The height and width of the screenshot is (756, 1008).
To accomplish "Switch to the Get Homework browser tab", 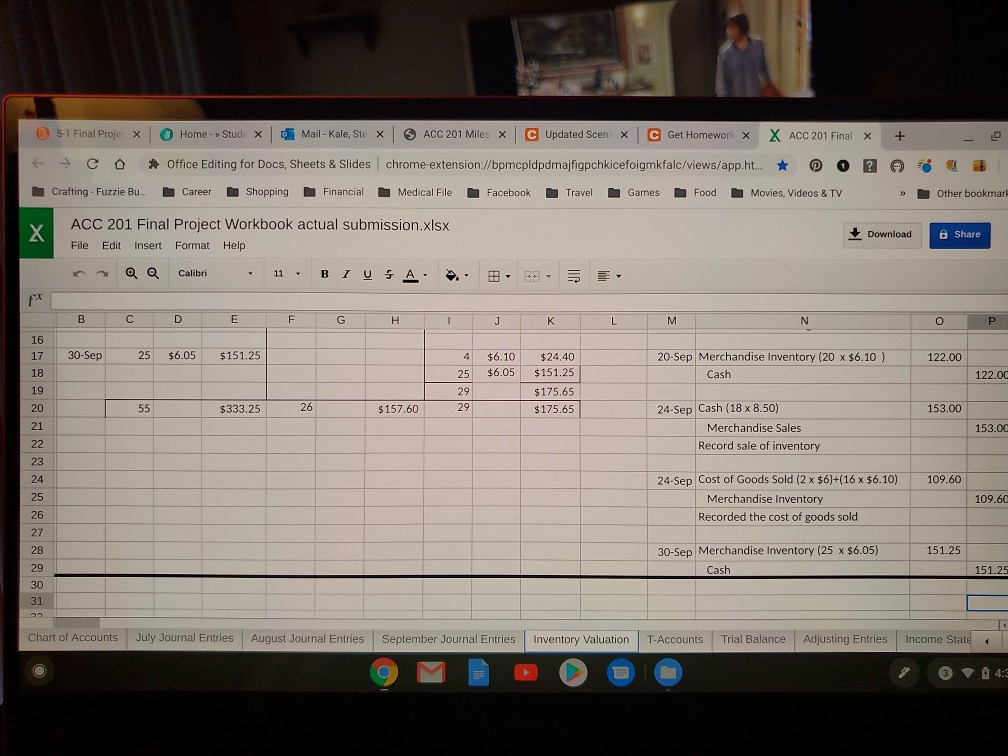I will 699,135.
